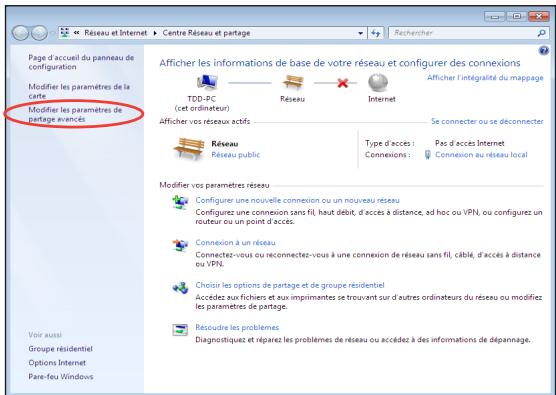
Task: Click the Réseau bench icon in network map
Action: 293,83
